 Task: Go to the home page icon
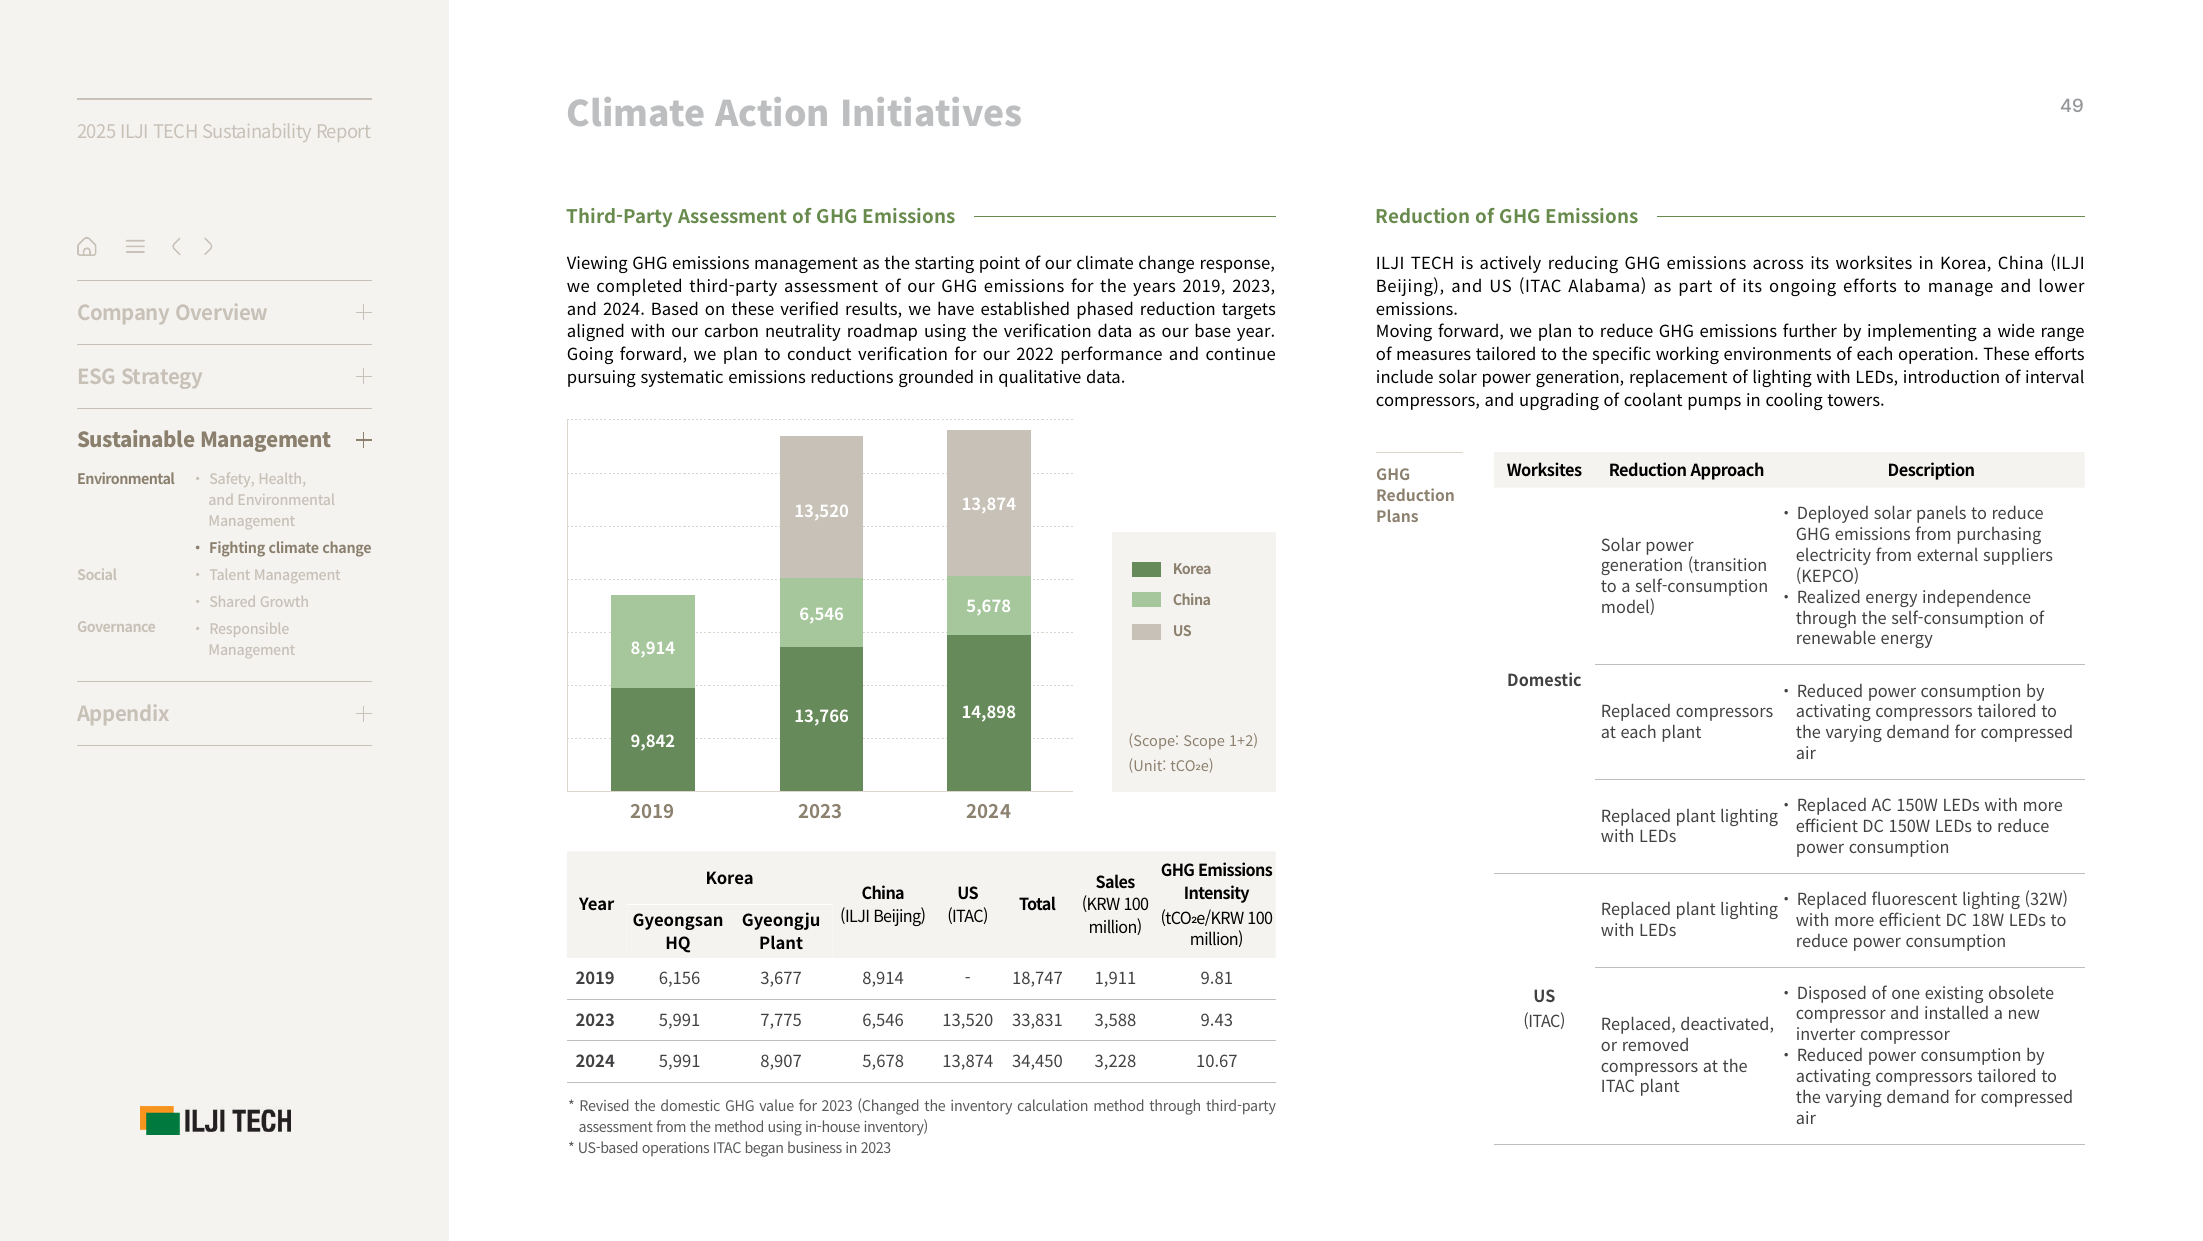click(87, 246)
